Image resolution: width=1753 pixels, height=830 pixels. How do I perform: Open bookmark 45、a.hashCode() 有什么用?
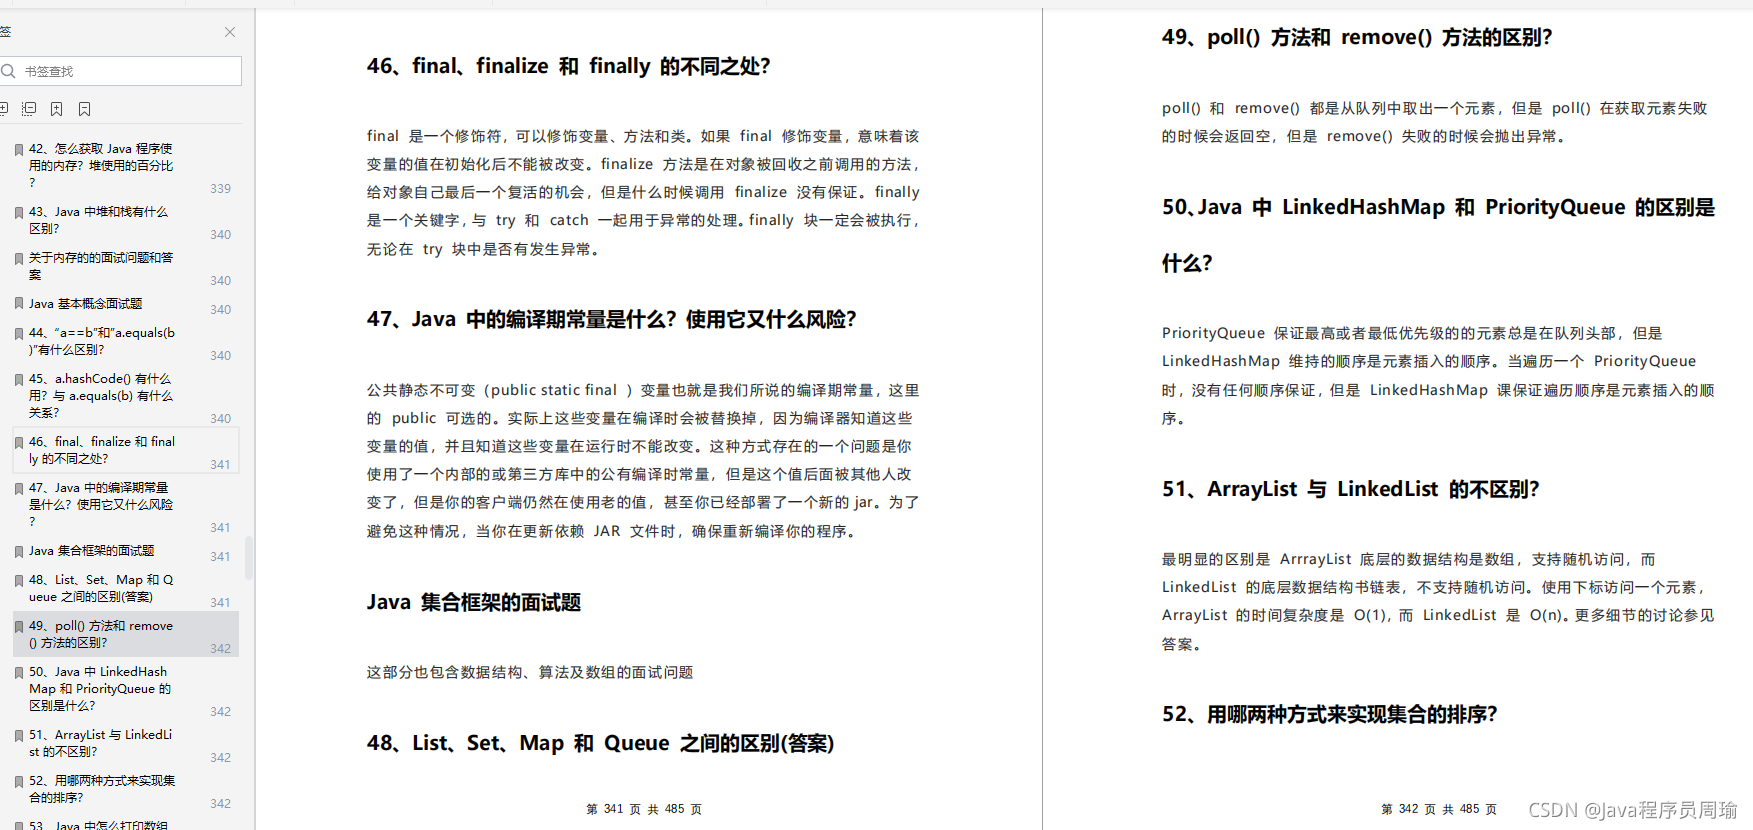[x=125, y=396]
